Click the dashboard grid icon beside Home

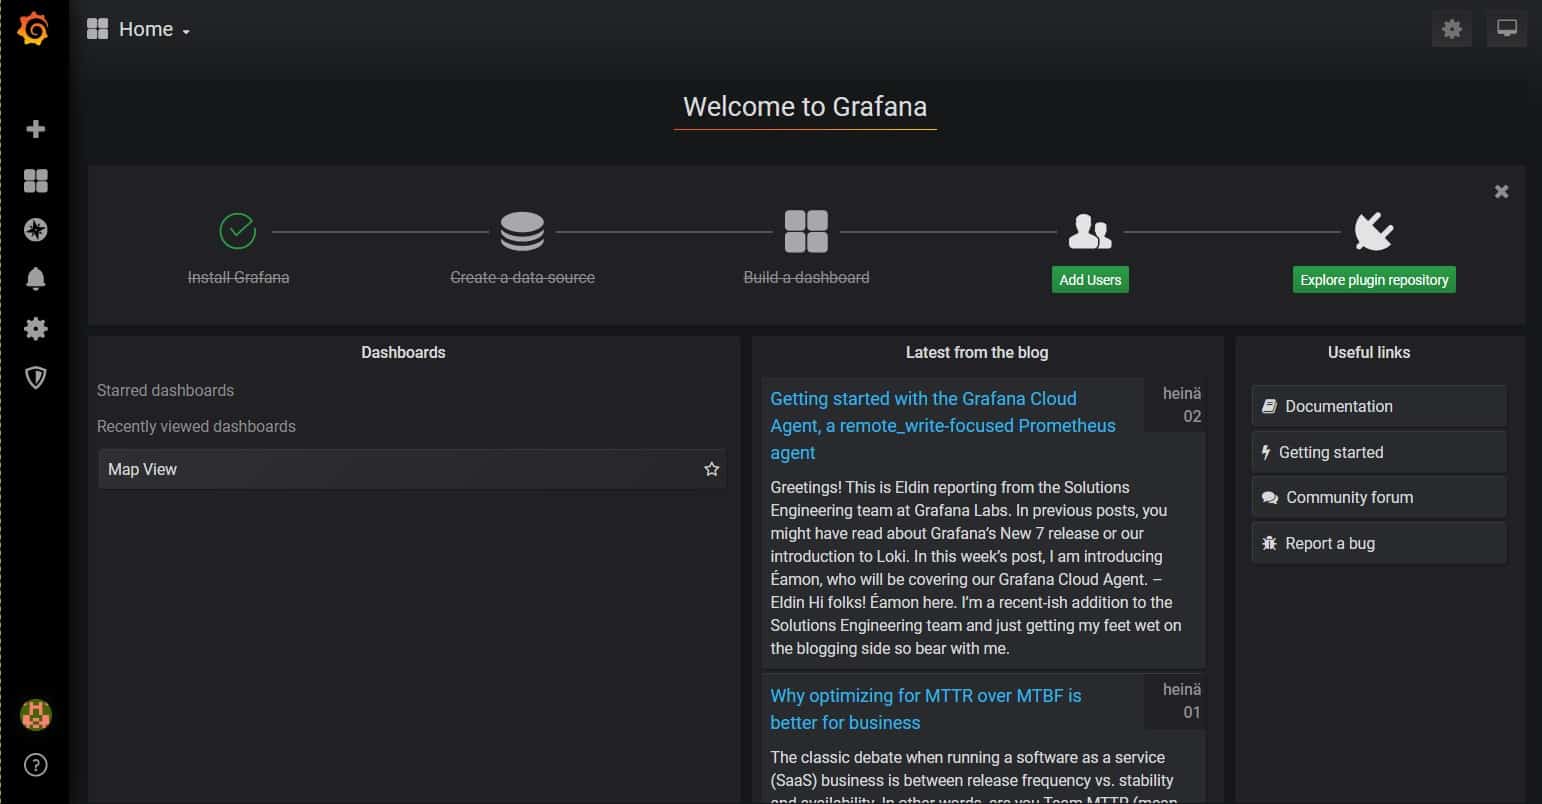tap(97, 29)
